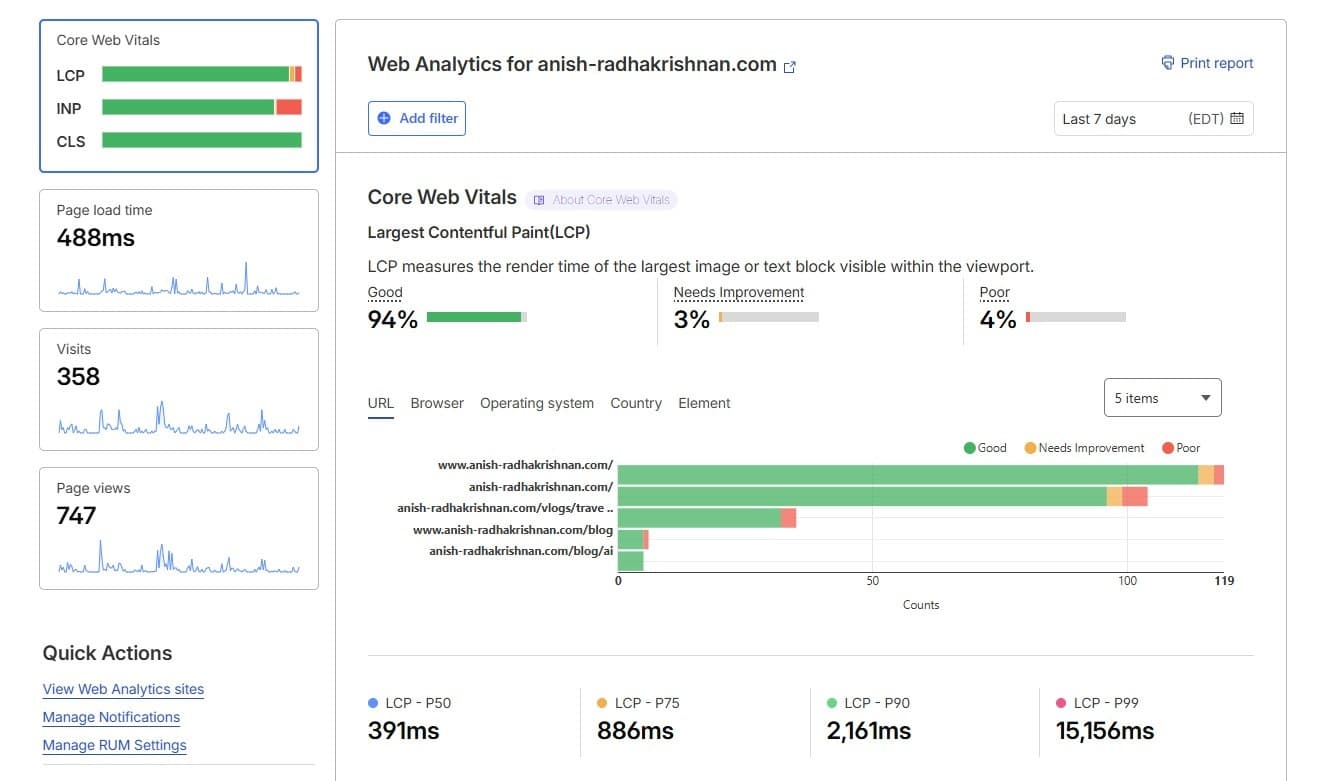Toggle the Good legend item

(x=985, y=448)
